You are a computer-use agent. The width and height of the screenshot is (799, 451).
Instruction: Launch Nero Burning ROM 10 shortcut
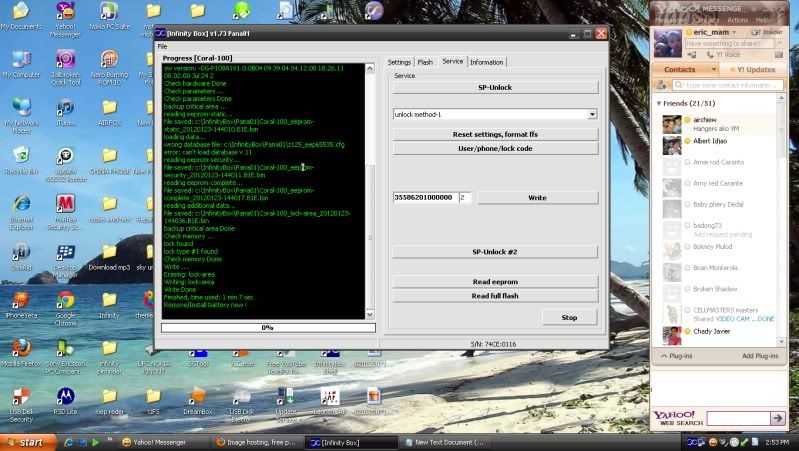coord(109,67)
